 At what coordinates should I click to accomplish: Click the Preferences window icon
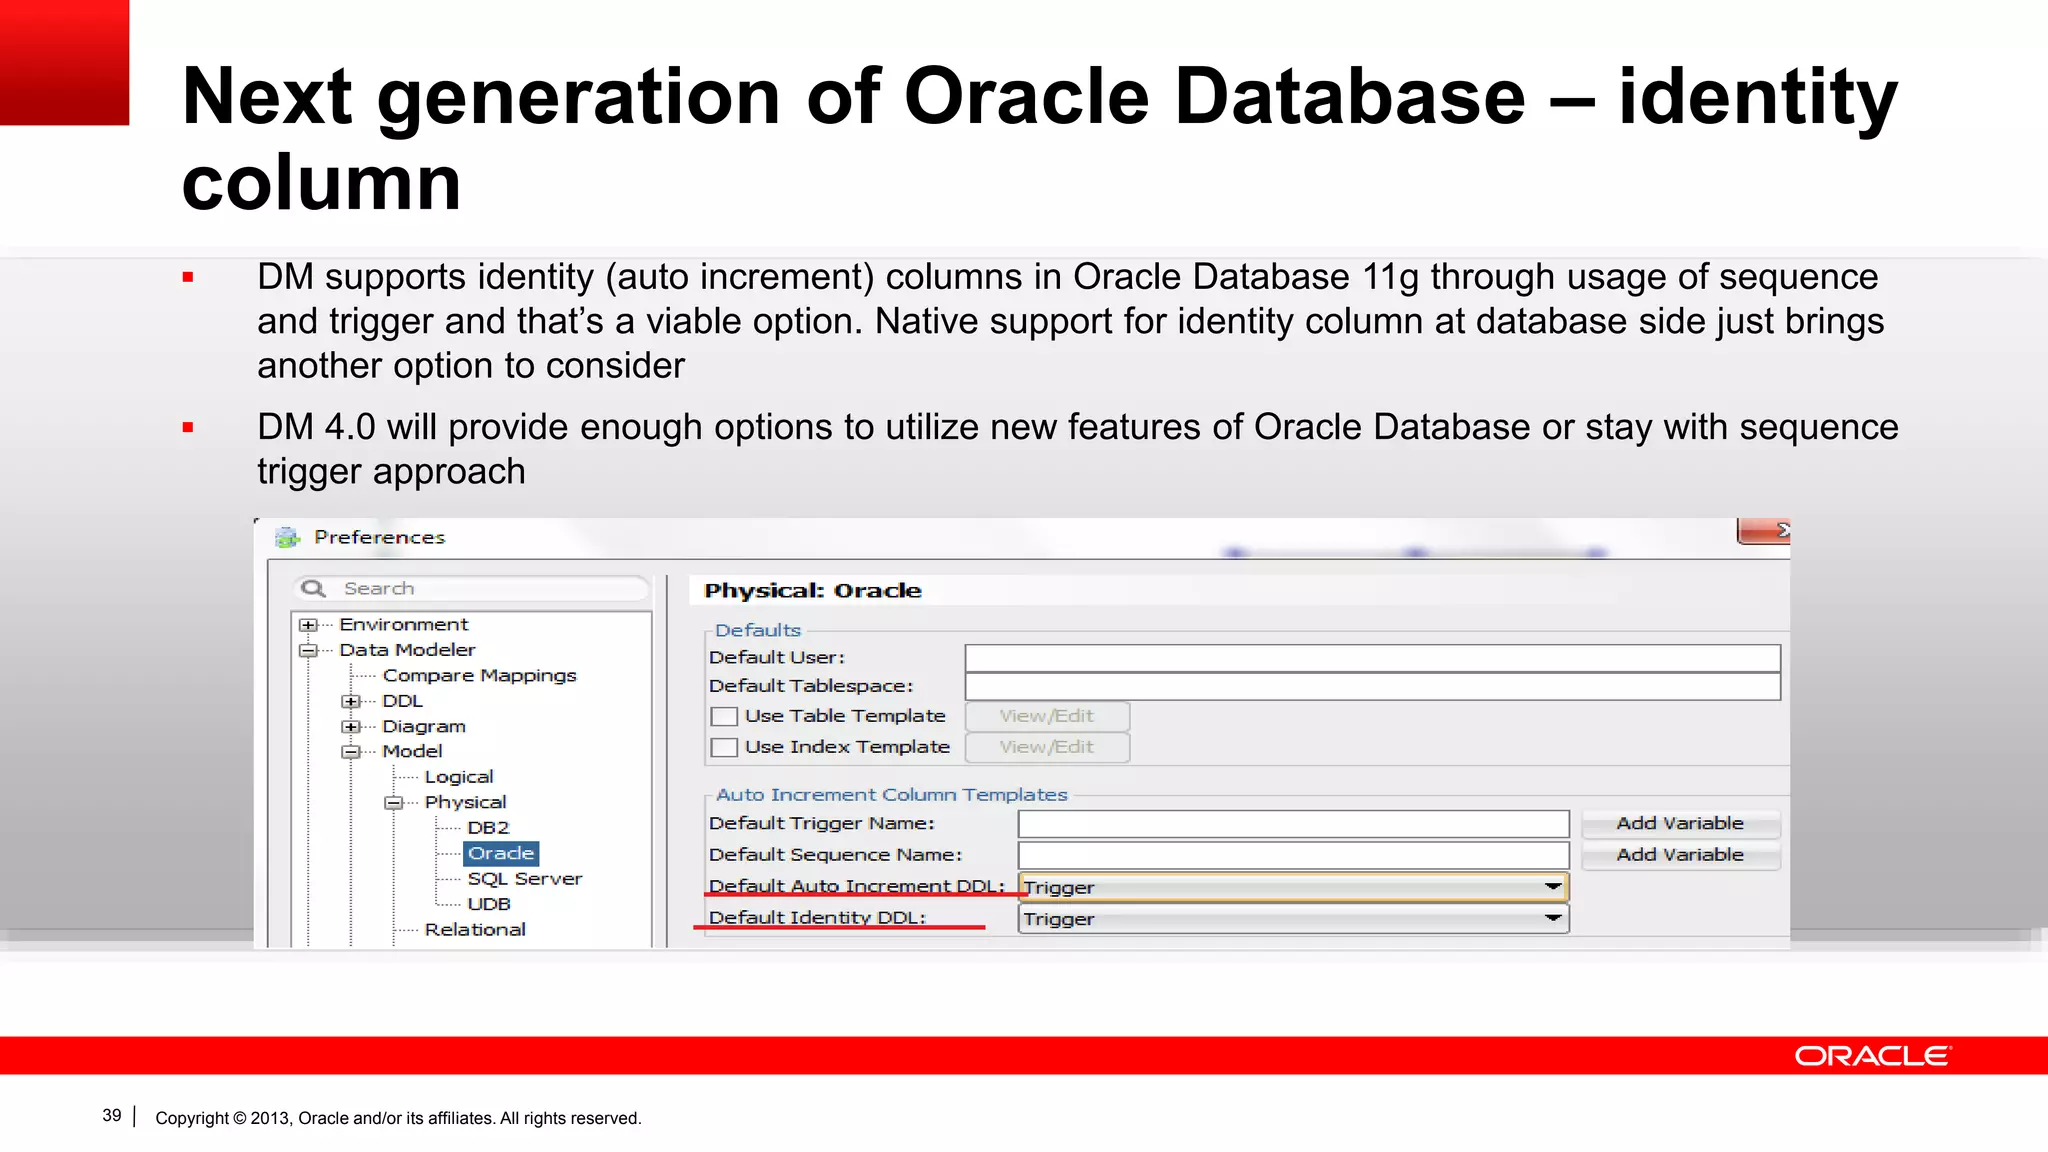click(288, 537)
